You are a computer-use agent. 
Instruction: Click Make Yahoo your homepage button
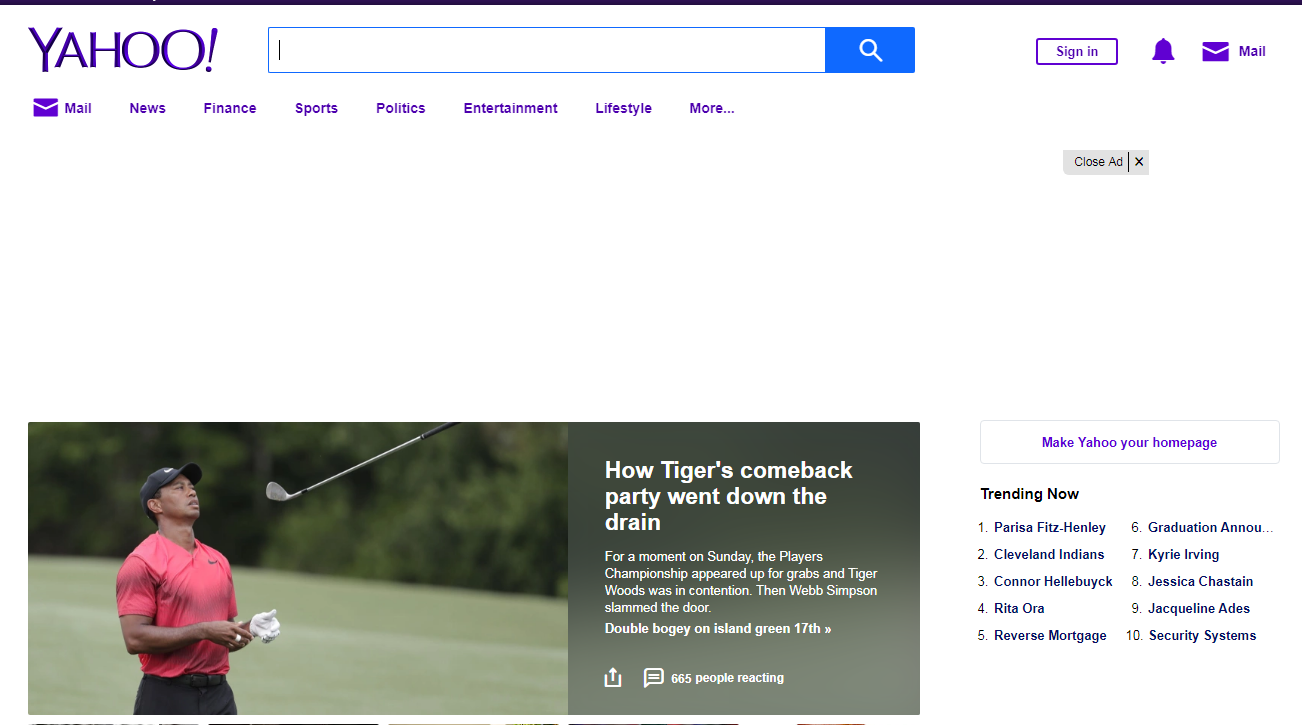tap(1130, 442)
